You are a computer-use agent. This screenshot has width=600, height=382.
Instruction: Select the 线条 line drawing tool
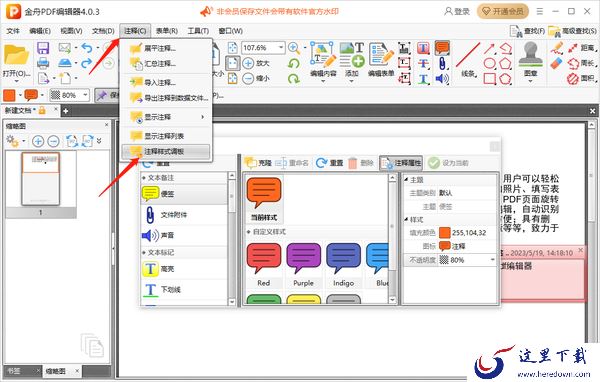coord(468,60)
